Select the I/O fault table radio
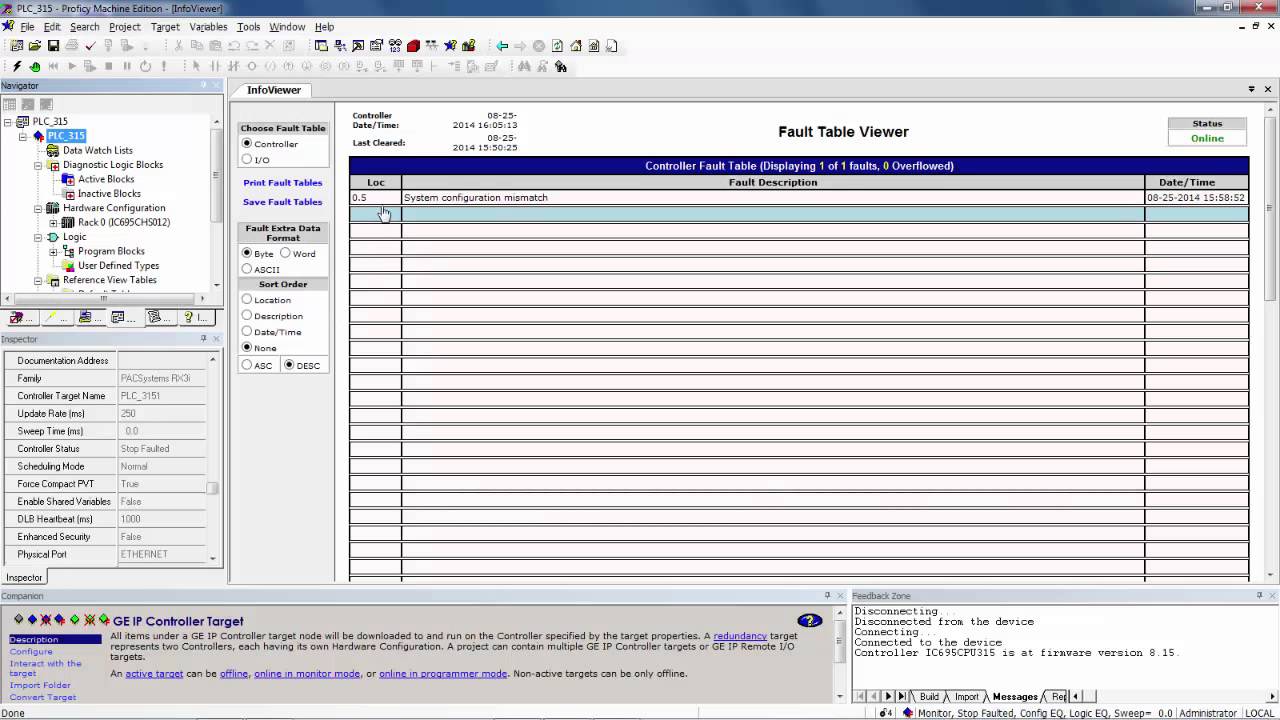 pyautogui.click(x=247, y=160)
